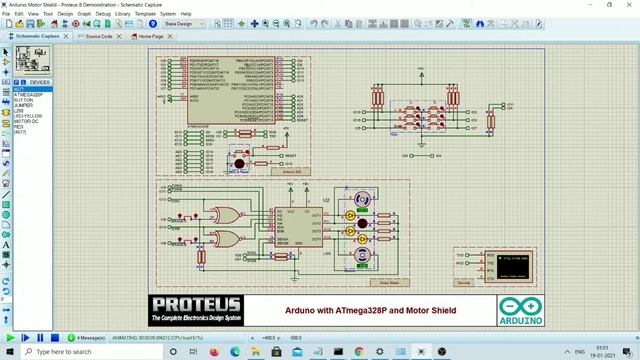Screen dimensions: 640x360
Task: Switch to the Source Code tab
Action: coord(99,36)
